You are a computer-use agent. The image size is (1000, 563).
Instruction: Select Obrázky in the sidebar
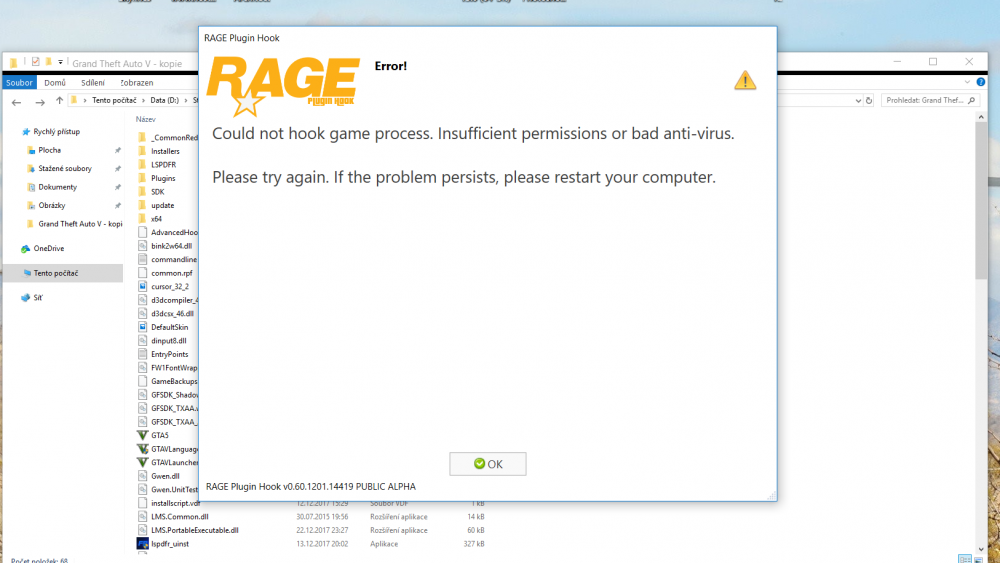[x=52, y=205]
